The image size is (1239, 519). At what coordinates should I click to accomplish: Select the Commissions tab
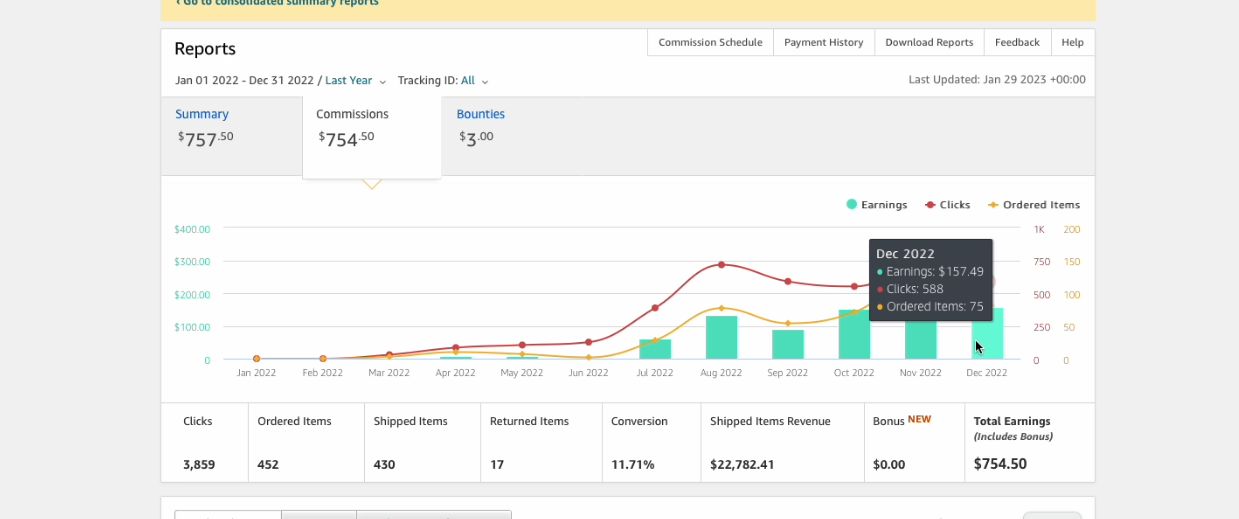coord(372,137)
